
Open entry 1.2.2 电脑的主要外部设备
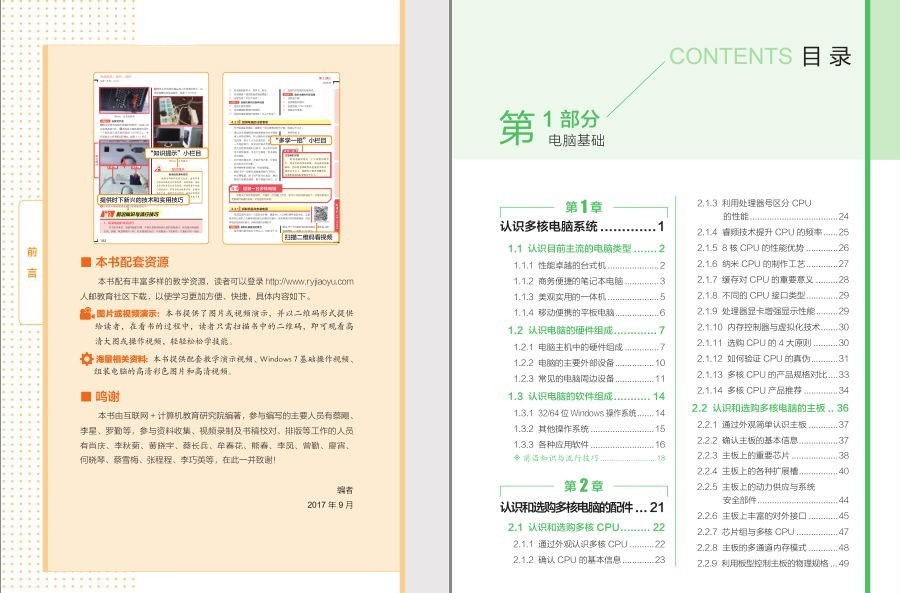click(x=589, y=363)
